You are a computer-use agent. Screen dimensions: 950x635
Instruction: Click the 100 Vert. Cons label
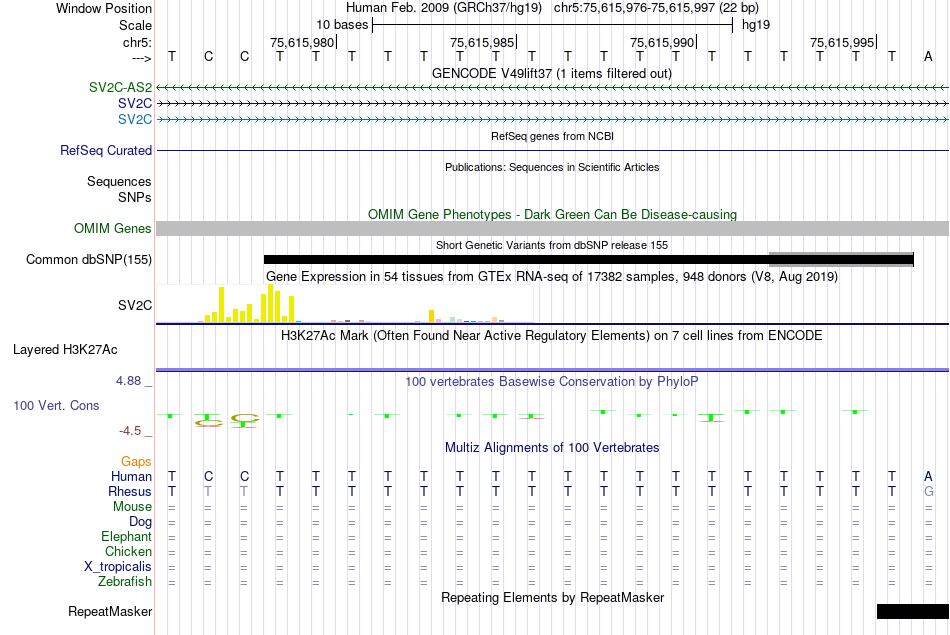(x=56, y=405)
